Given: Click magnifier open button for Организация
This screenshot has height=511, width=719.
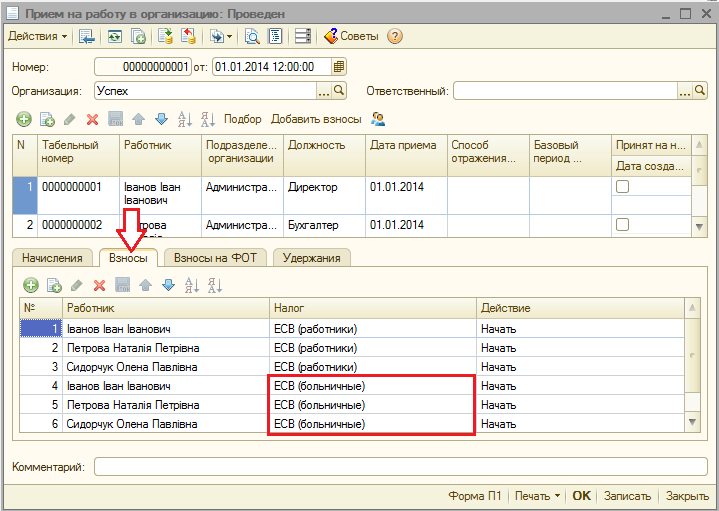Looking at the screenshot, I should click(339, 91).
